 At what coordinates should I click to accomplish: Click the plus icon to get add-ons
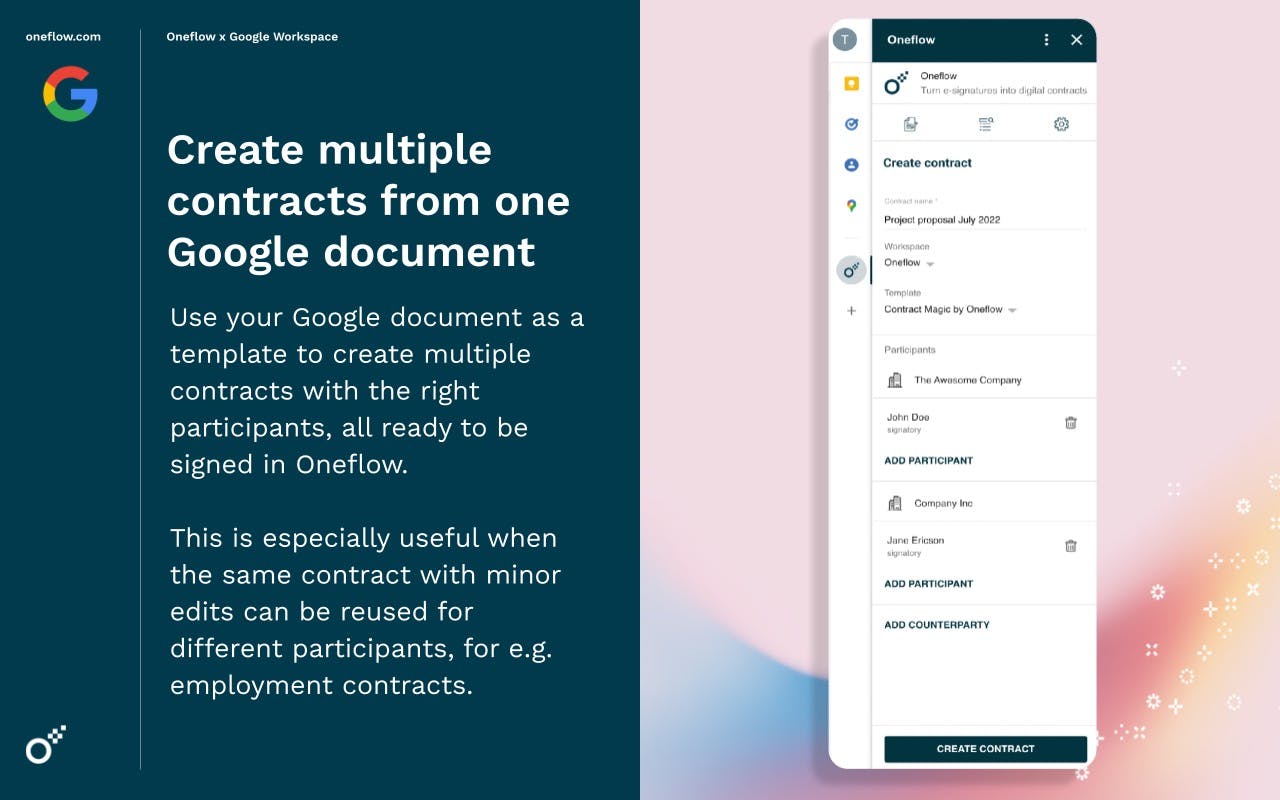click(x=851, y=311)
